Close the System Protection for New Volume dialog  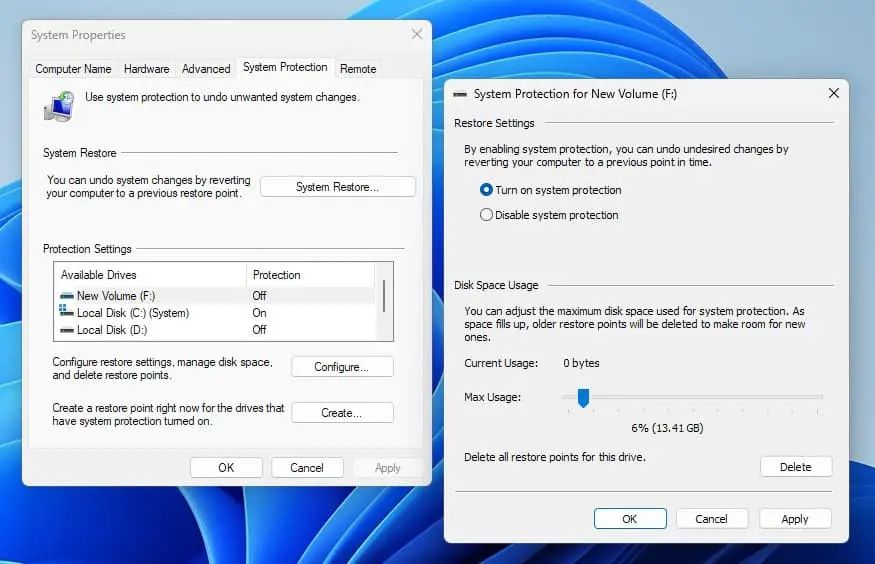tap(833, 93)
